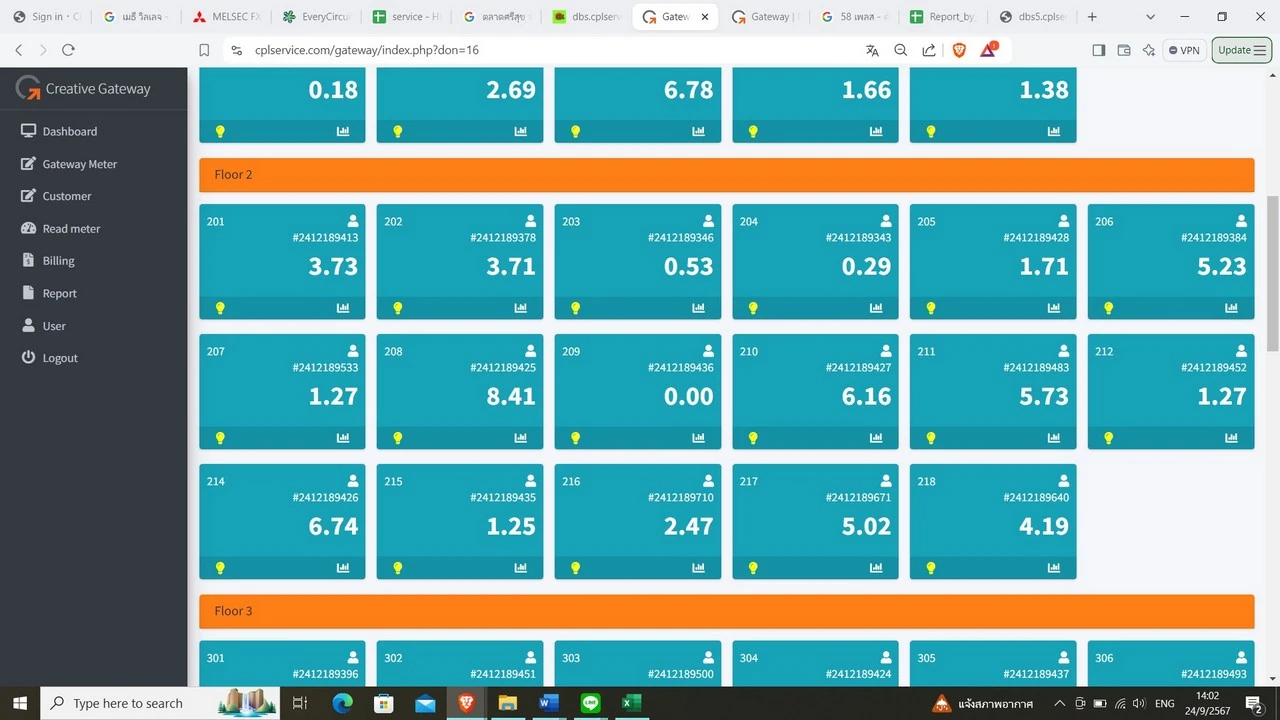The height and width of the screenshot is (720, 1280).
Task: Open the VPN button in the toolbar
Action: coord(1184,50)
